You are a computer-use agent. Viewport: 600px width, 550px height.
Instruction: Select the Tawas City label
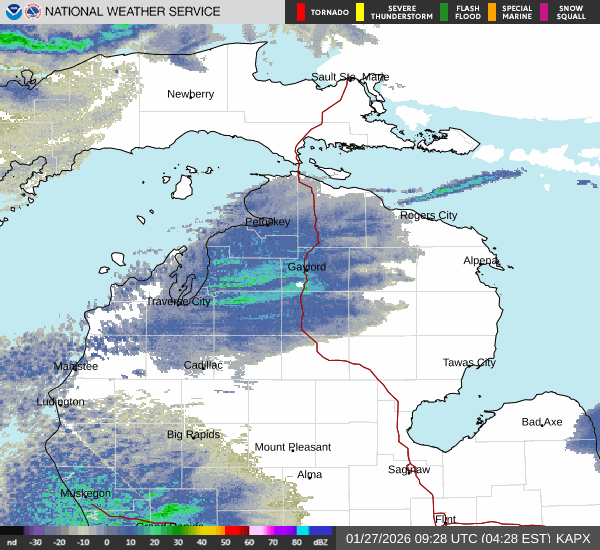tap(469, 363)
